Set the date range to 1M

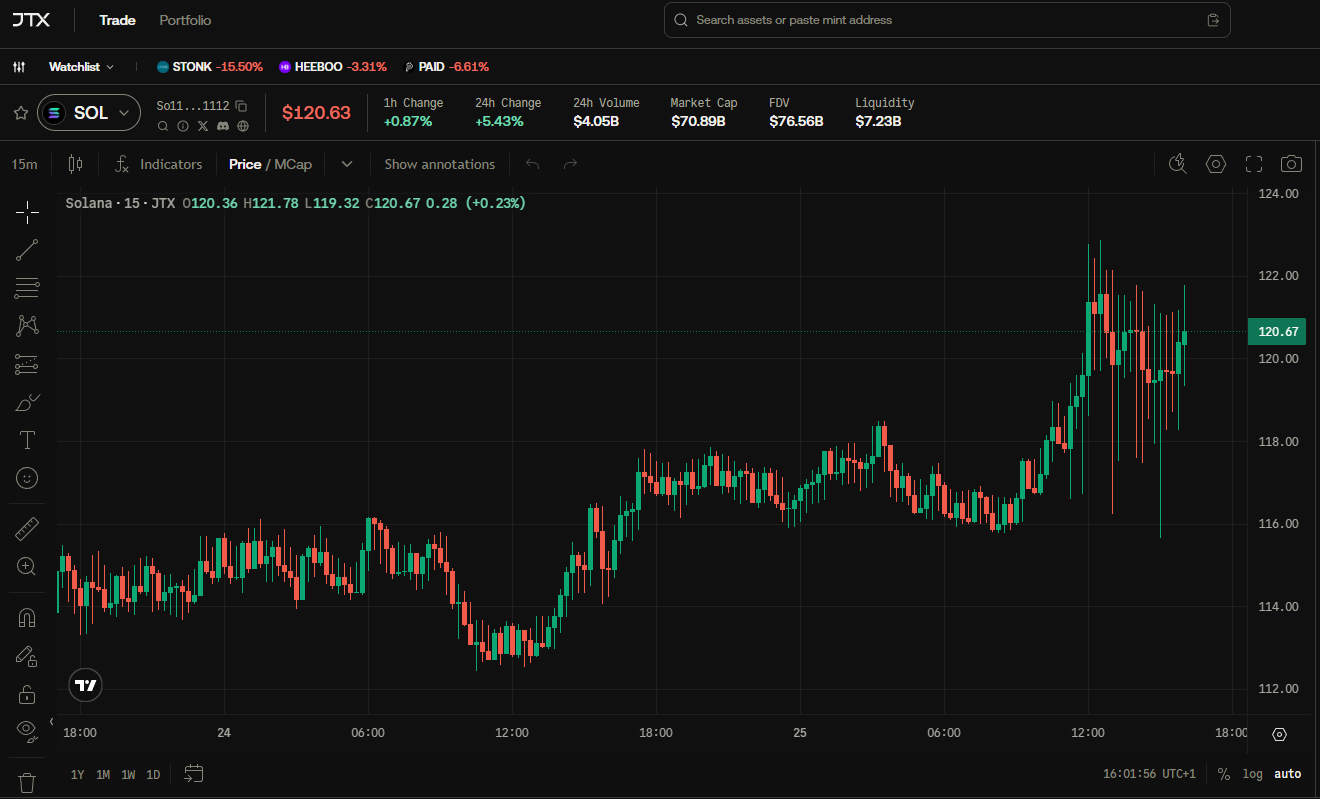103,774
